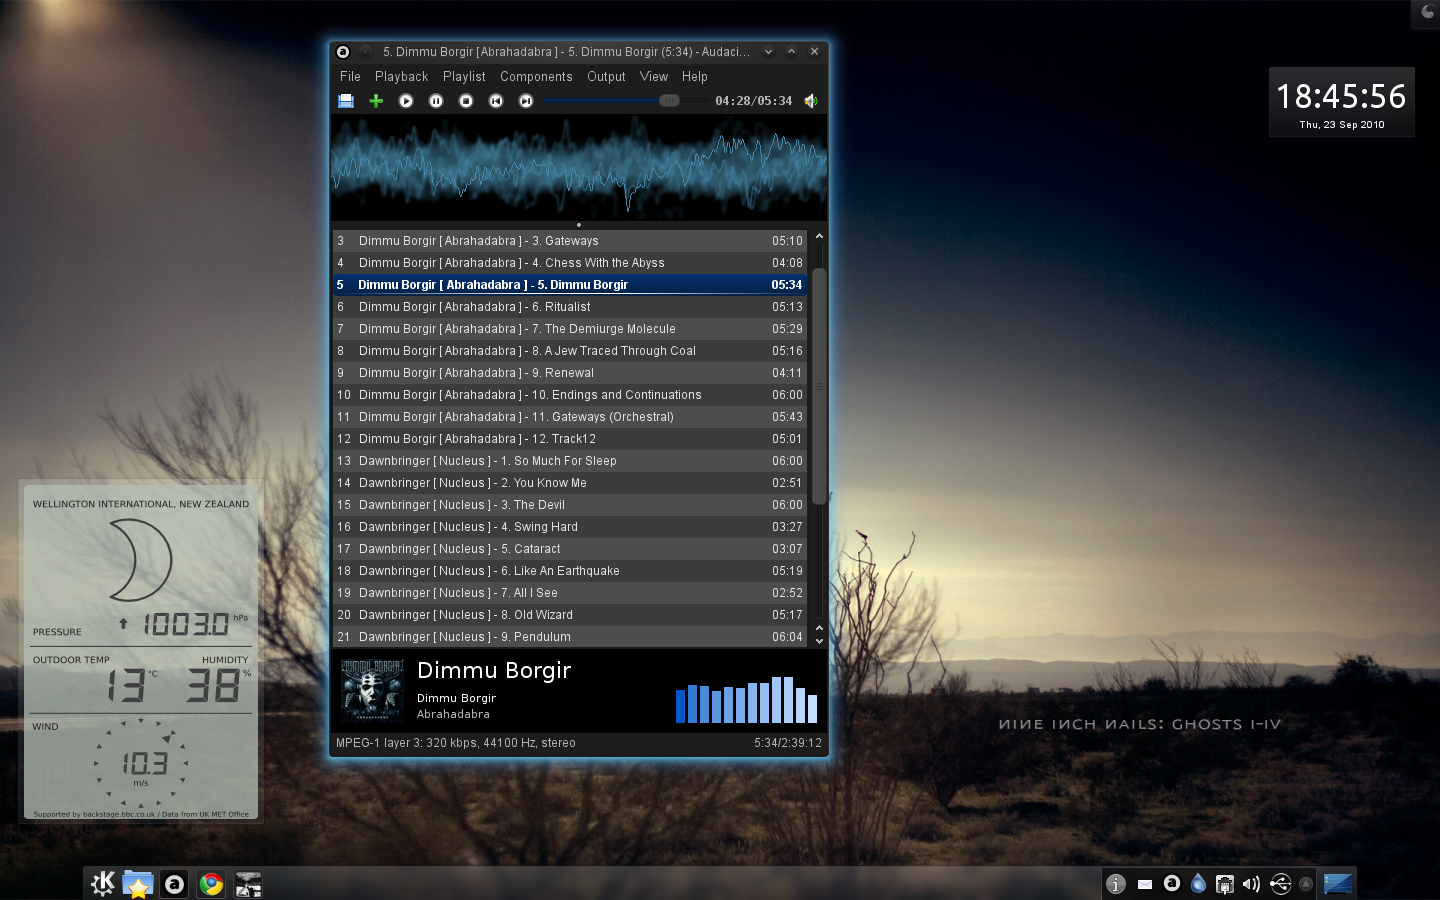
Task: Expand hidden system tray icons arrow
Action: coord(1306,883)
